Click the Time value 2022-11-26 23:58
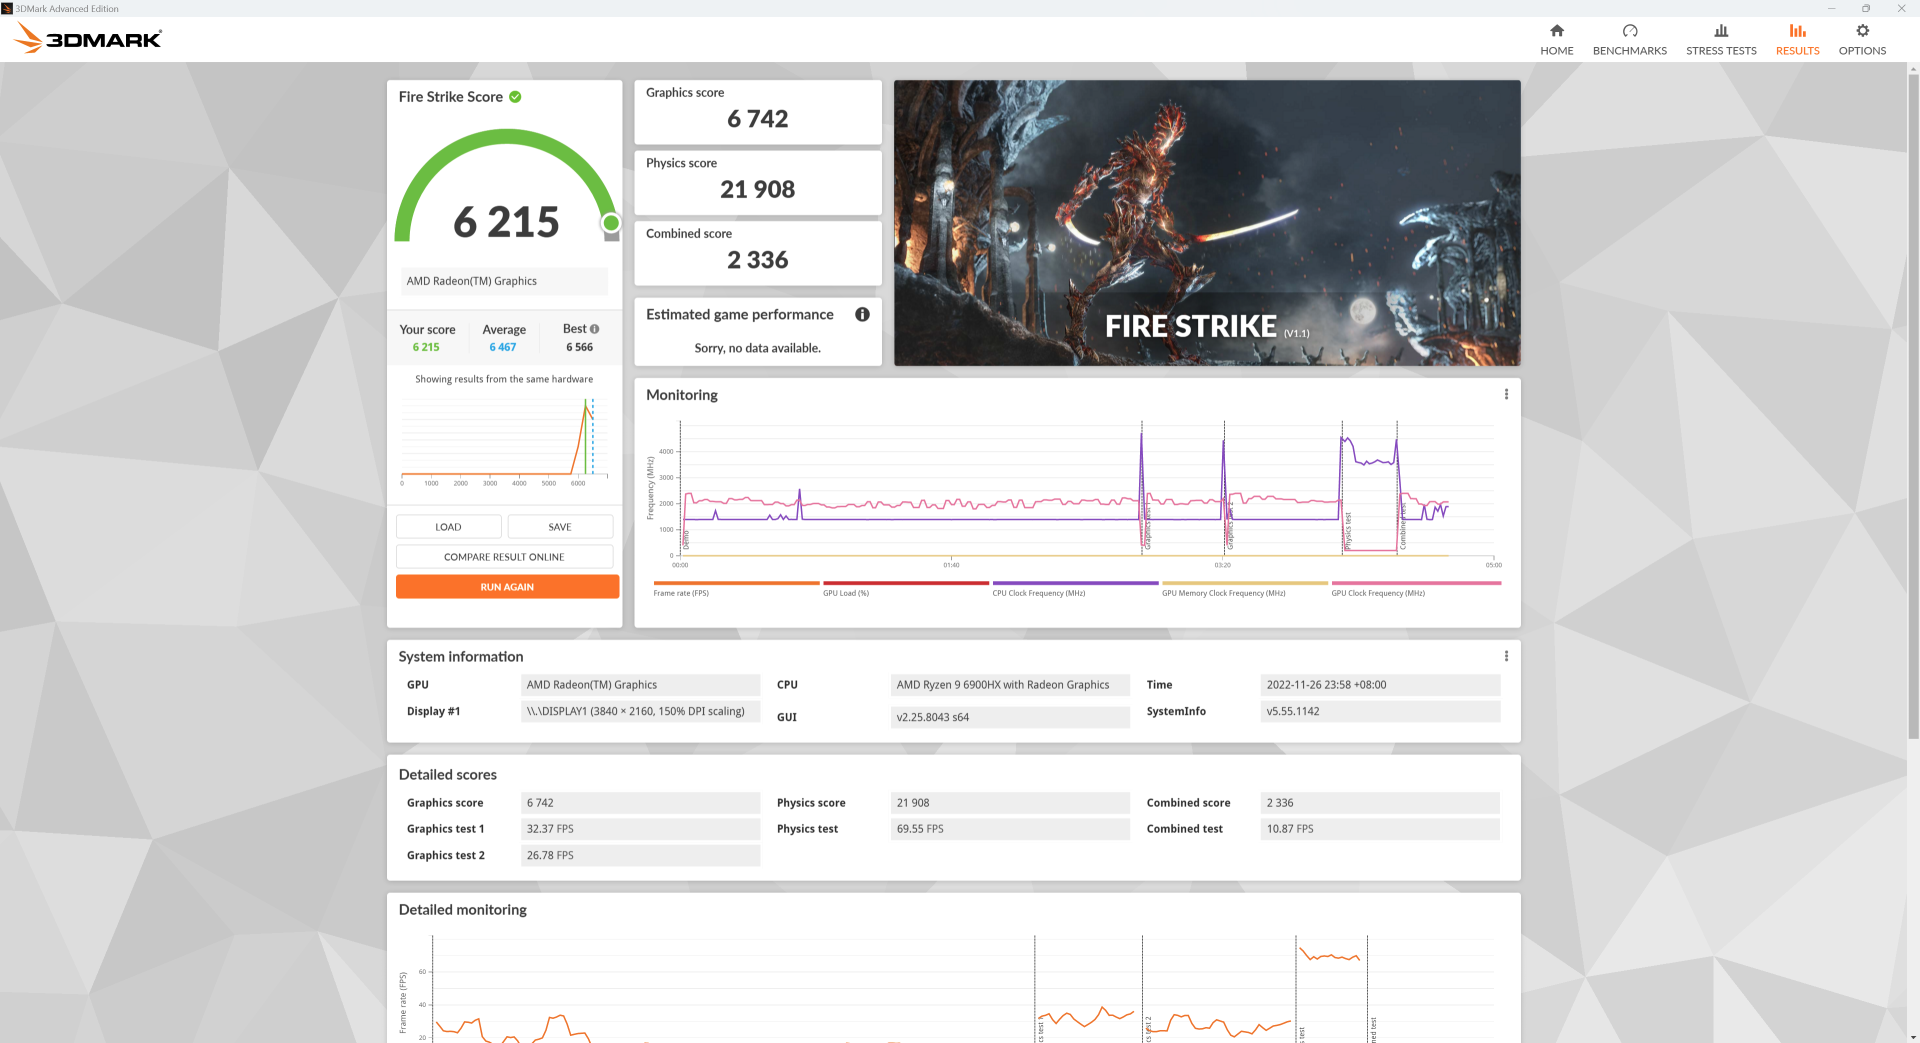Image resolution: width=1920 pixels, height=1043 pixels. (x=1380, y=685)
